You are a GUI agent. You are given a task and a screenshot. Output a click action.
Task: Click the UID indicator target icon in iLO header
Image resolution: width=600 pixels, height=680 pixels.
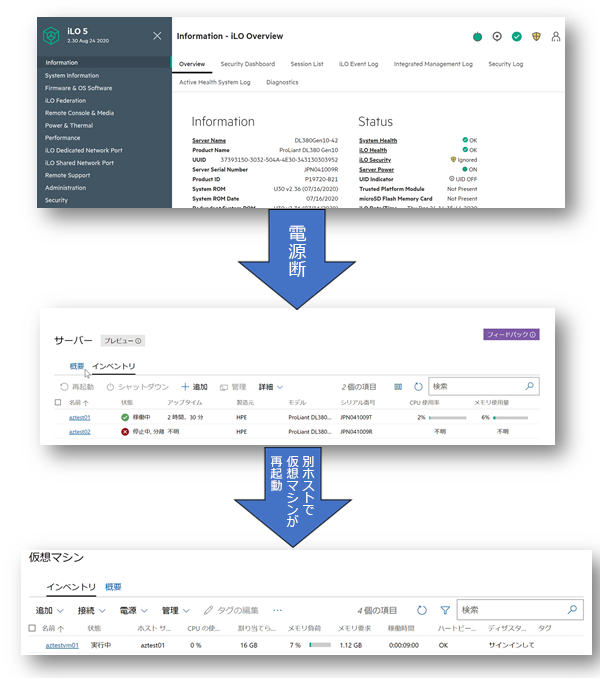coord(497,37)
